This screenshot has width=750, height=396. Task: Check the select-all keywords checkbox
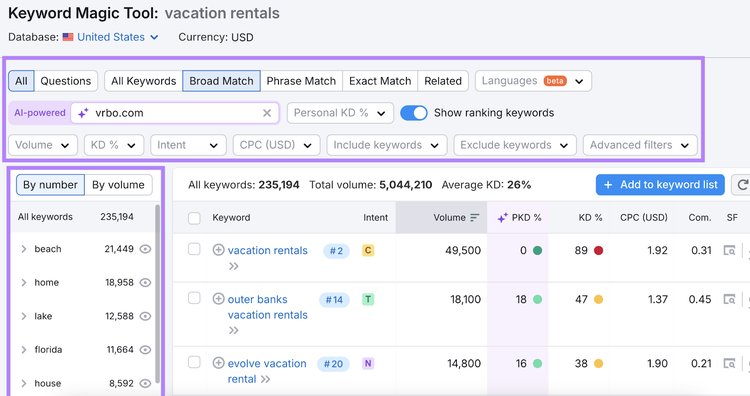tap(194, 218)
